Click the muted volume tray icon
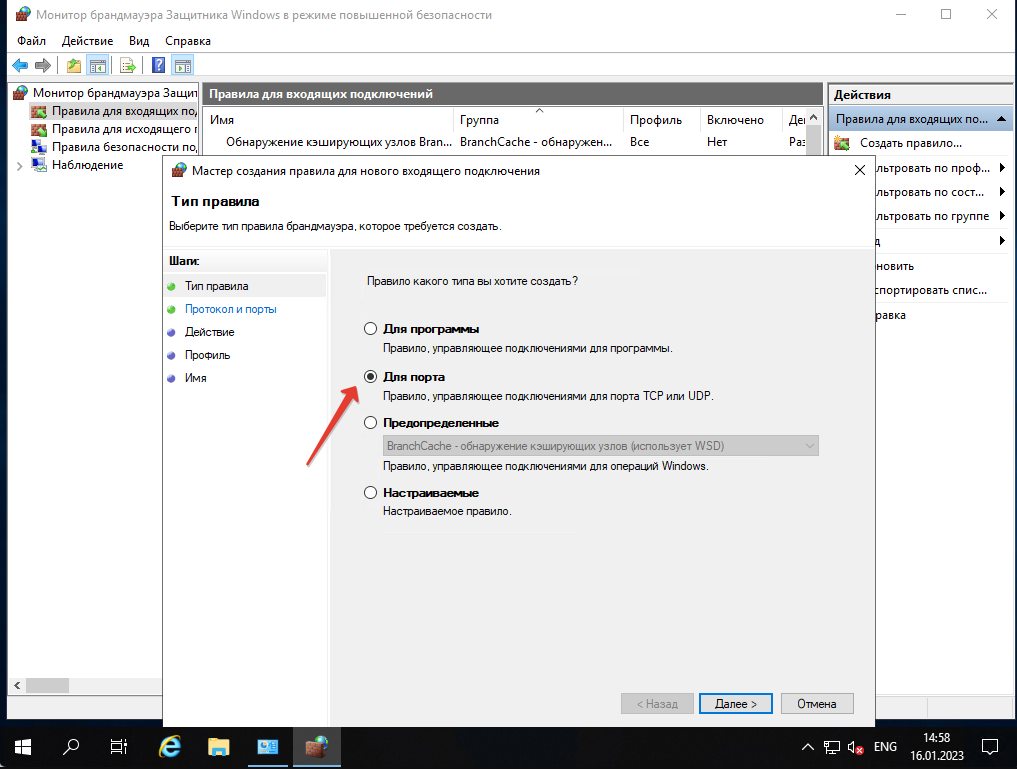The image size is (1017, 769). 855,748
